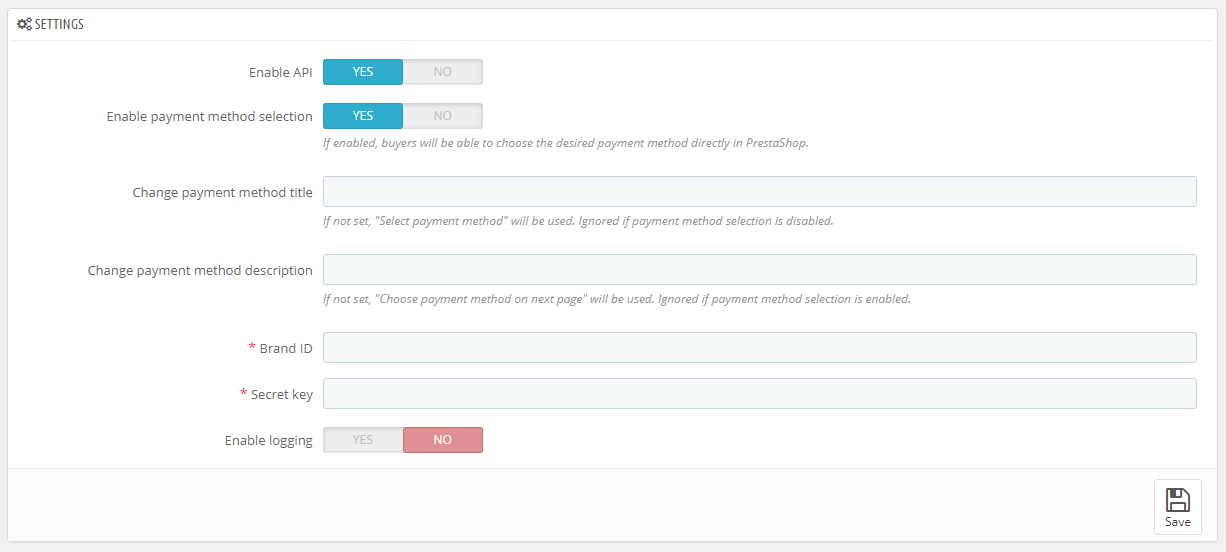The width and height of the screenshot is (1226, 552).
Task: Click the floppy disk Save icon
Action: [1178, 500]
